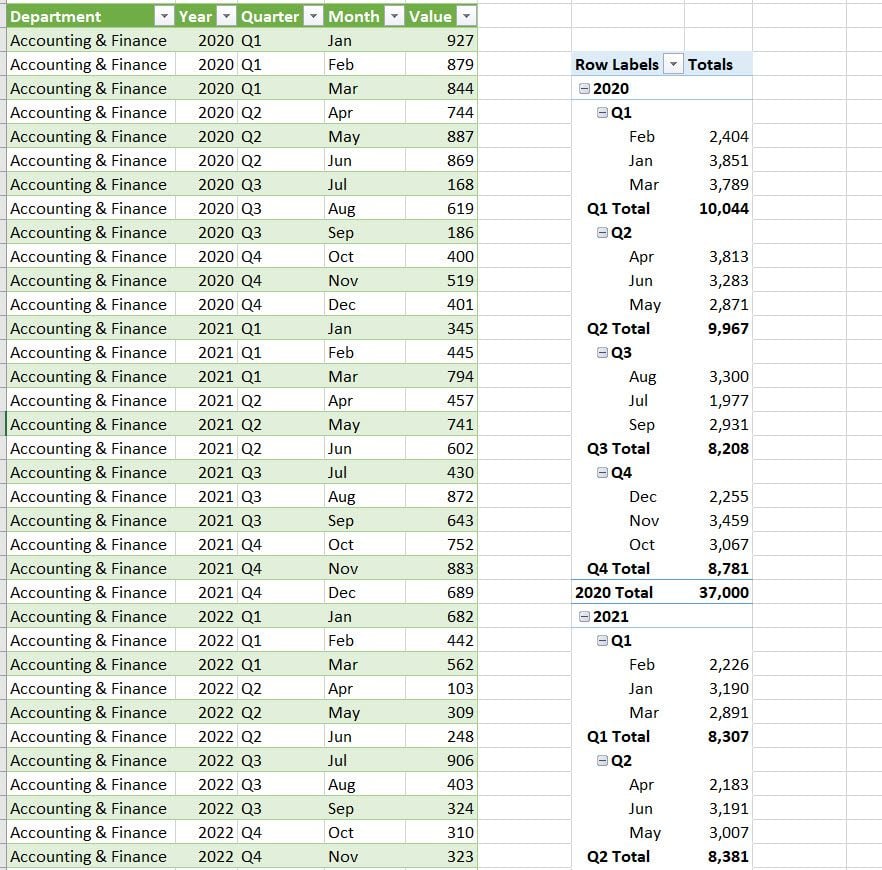Screen dimensions: 882x870
Task: Collapse the Q2 group under 2020
Action: point(602,232)
